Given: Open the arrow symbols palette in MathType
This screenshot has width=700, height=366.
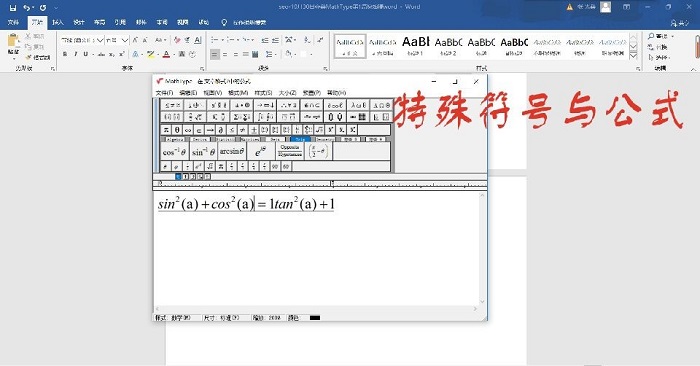Looking at the screenshot, I should (x=265, y=105).
